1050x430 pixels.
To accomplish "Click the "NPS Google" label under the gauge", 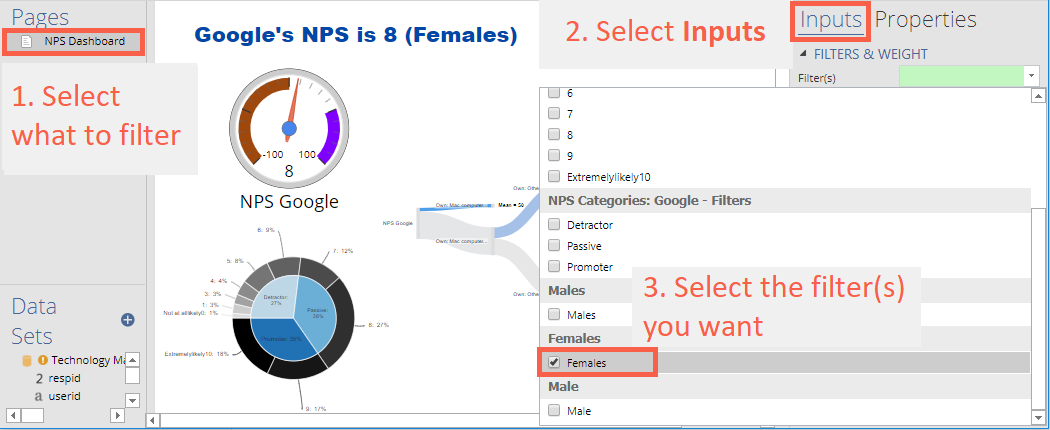I will pos(289,201).
